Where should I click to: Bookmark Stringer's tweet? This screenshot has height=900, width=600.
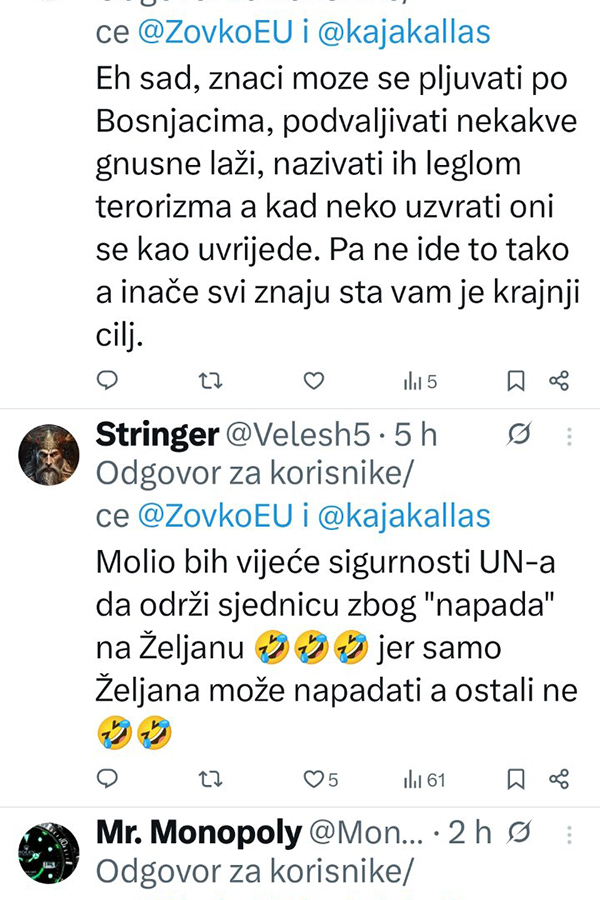click(516, 779)
